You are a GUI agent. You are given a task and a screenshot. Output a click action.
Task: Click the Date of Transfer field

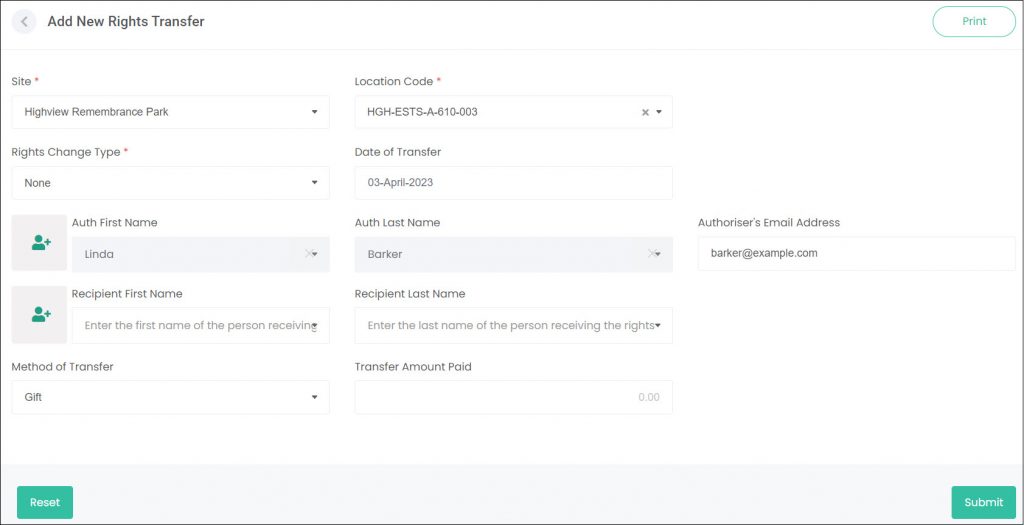513,183
